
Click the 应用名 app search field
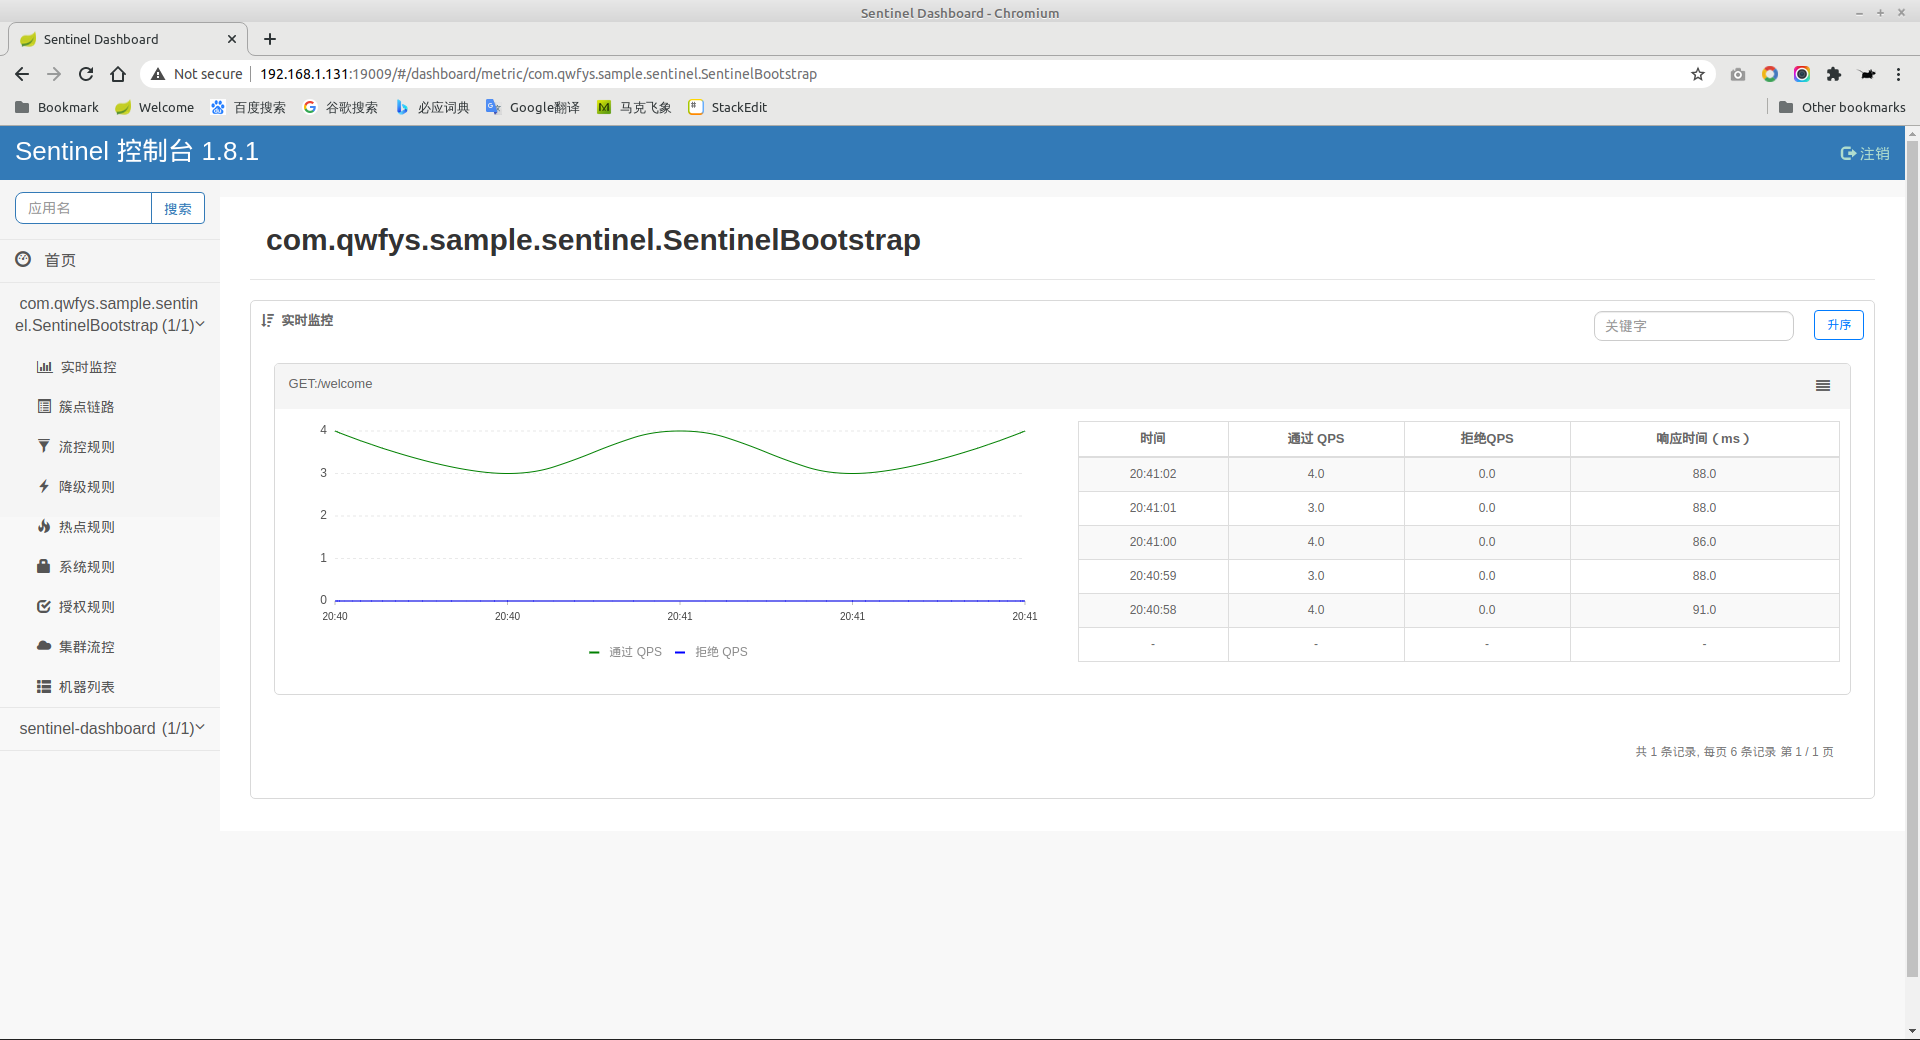point(83,208)
